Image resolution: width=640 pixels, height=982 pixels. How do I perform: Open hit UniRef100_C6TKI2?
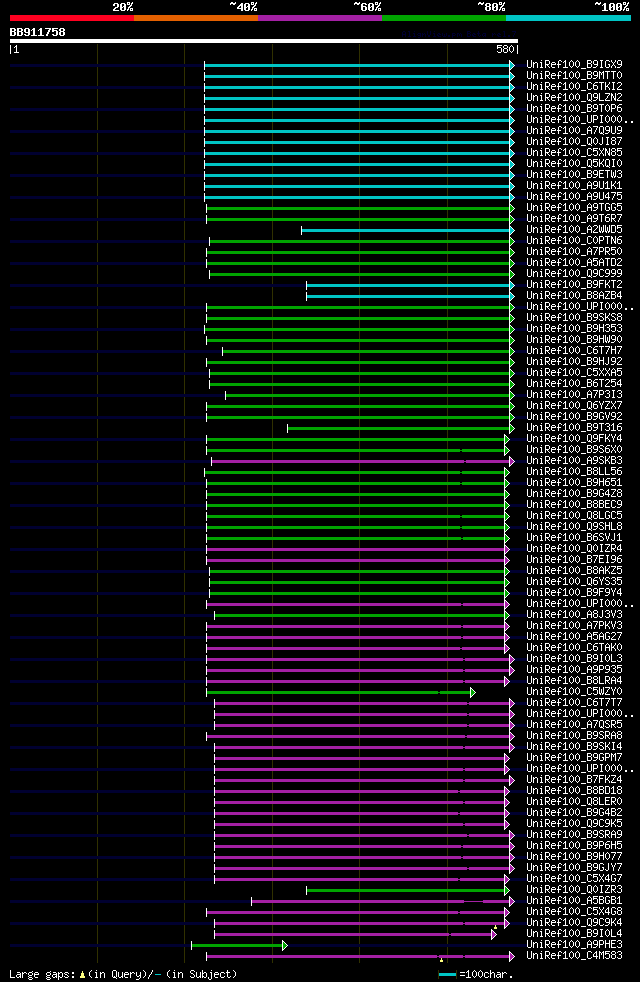point(574,86)
